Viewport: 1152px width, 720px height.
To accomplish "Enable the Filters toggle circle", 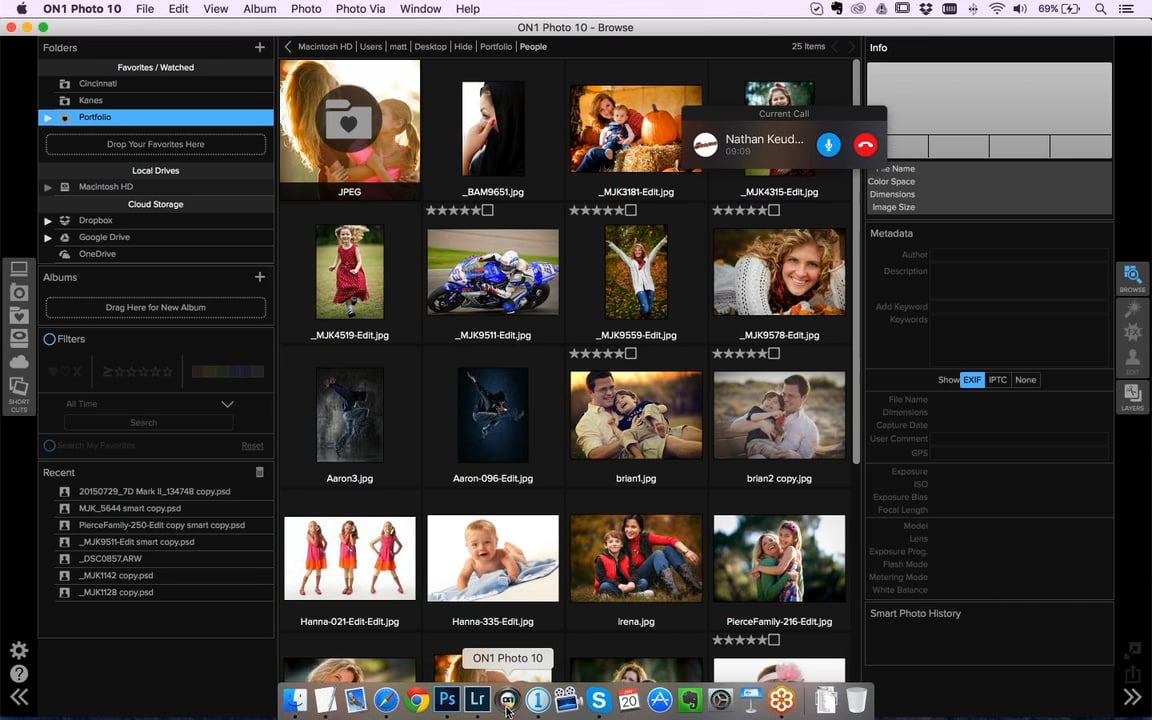I will [49, 339].
